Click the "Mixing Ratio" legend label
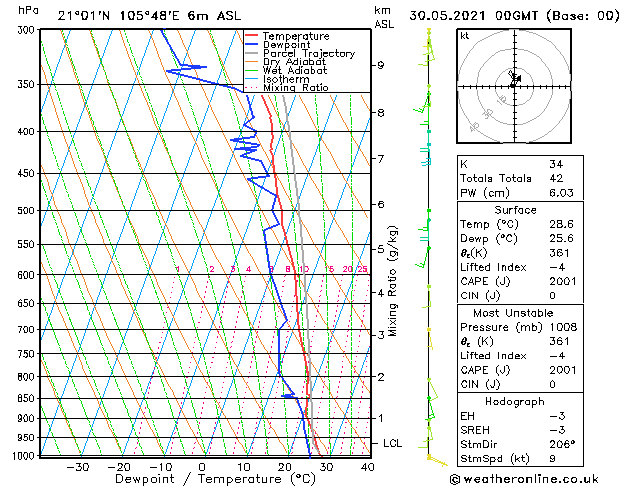The image size is (629, 486). coord(296,87)
